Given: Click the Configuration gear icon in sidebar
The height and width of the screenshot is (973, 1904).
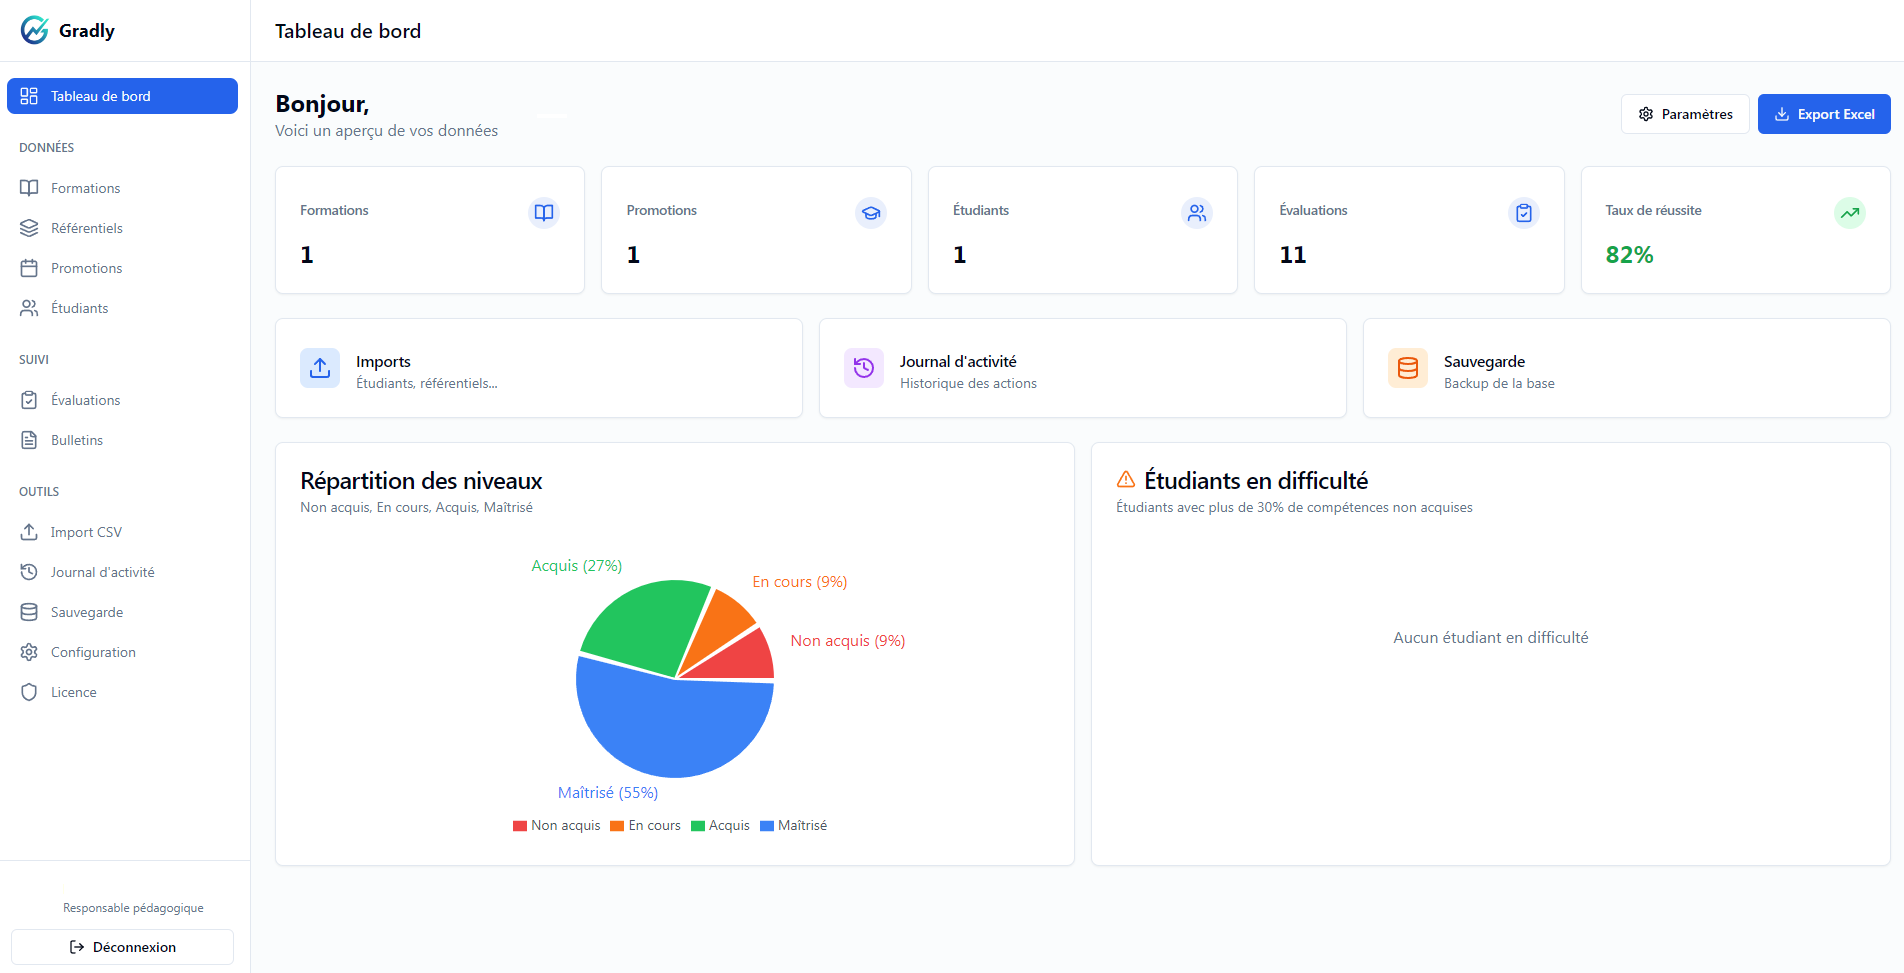Looking at the screenshot, I should coord(29,651).
